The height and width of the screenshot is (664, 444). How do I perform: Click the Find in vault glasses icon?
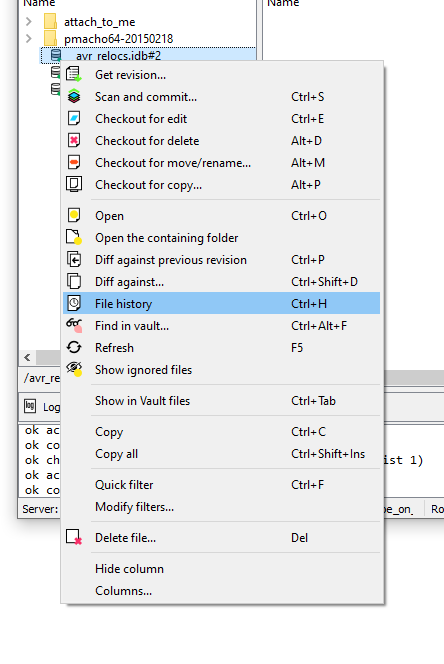tap(74, 326)
